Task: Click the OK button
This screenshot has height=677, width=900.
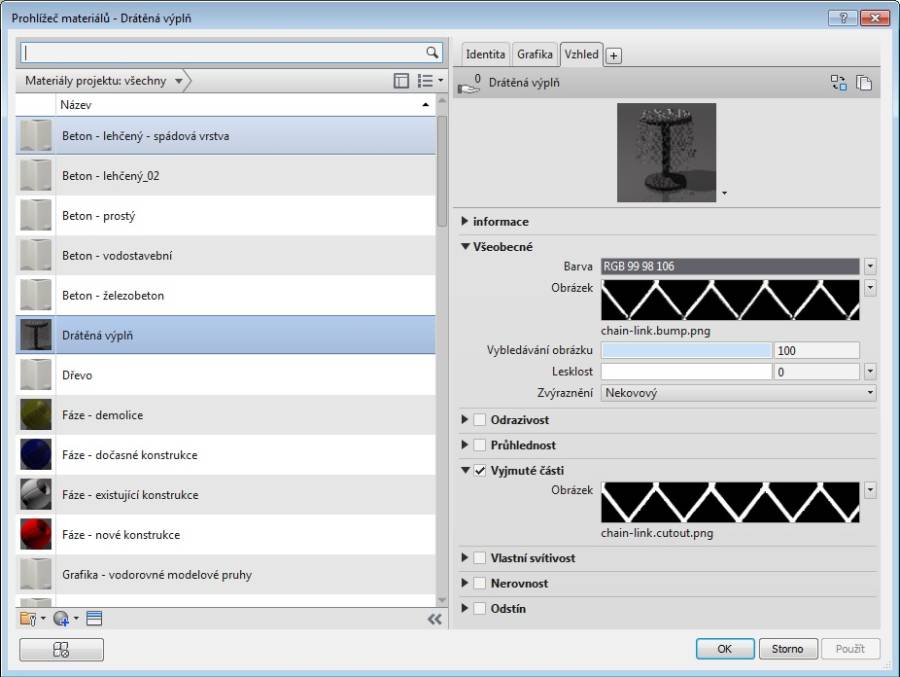Action: pyautogui.click(x=725, y=649)
